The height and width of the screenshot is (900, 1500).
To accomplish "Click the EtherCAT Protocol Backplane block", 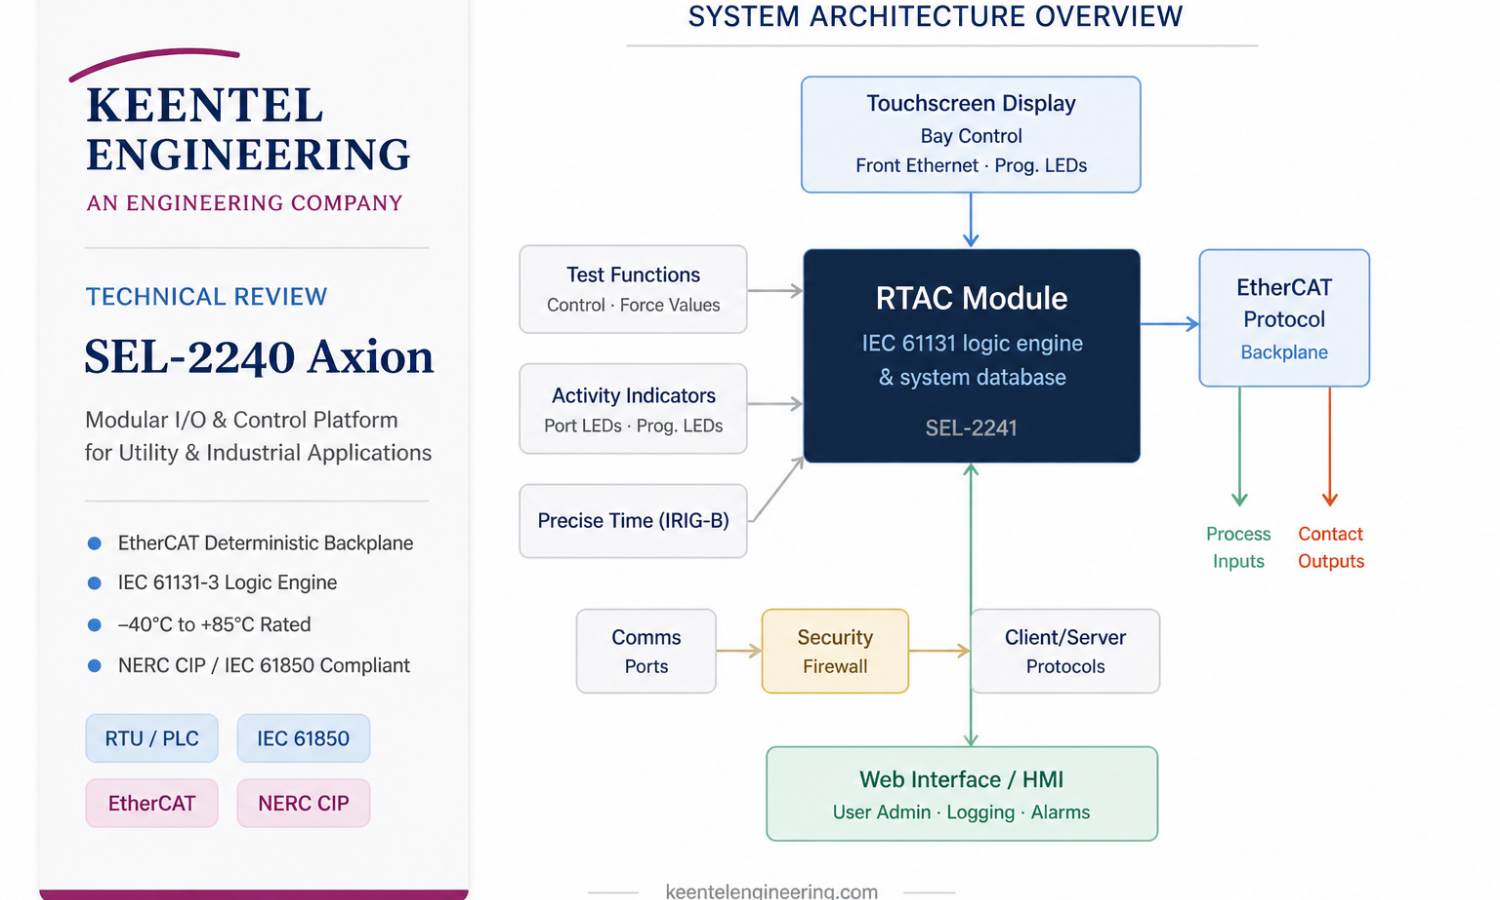I will [x=1284, y=318].
